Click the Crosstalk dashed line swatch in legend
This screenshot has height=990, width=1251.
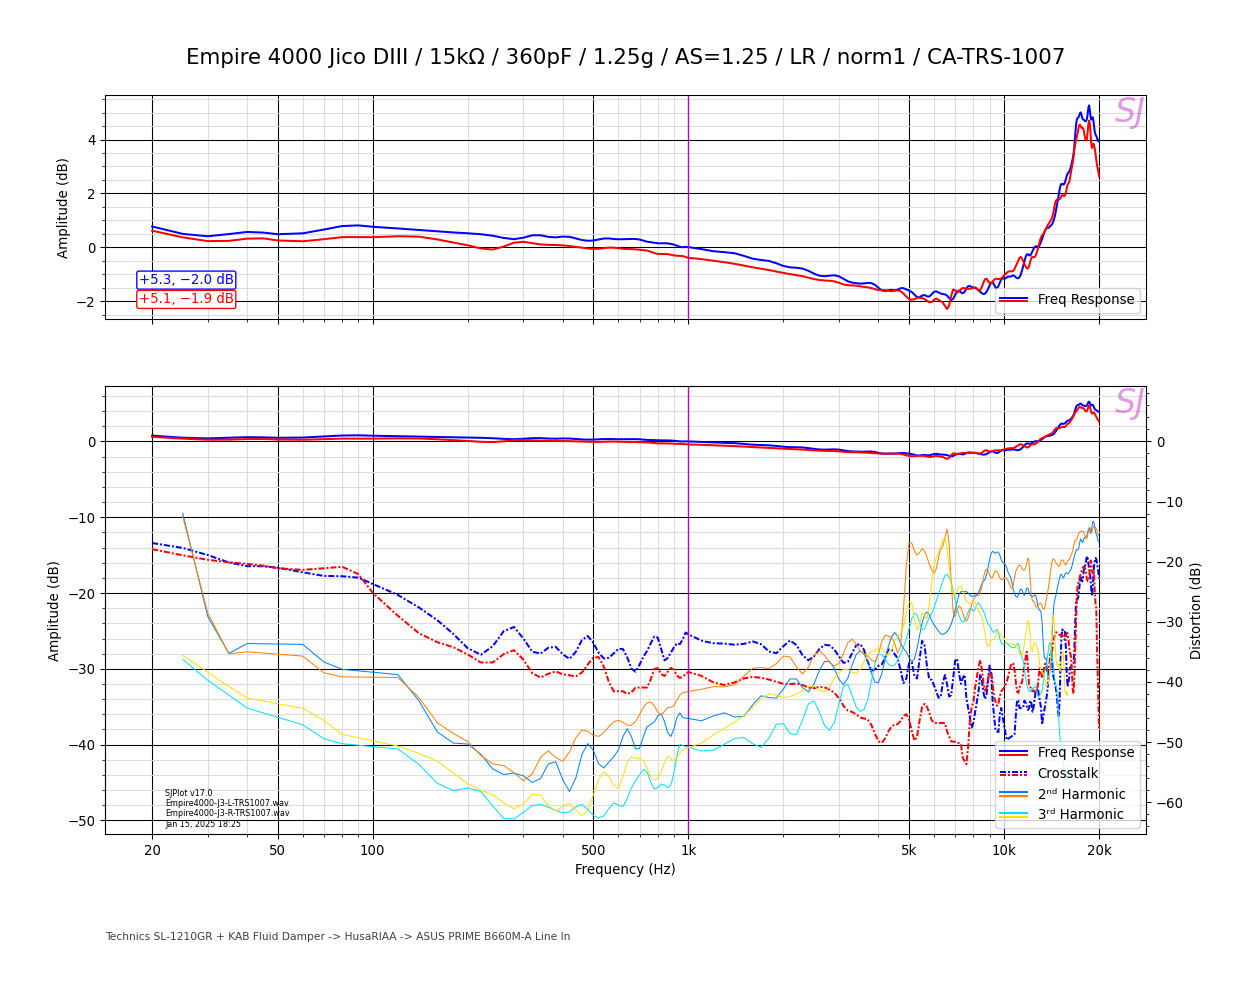[1013, 773]
